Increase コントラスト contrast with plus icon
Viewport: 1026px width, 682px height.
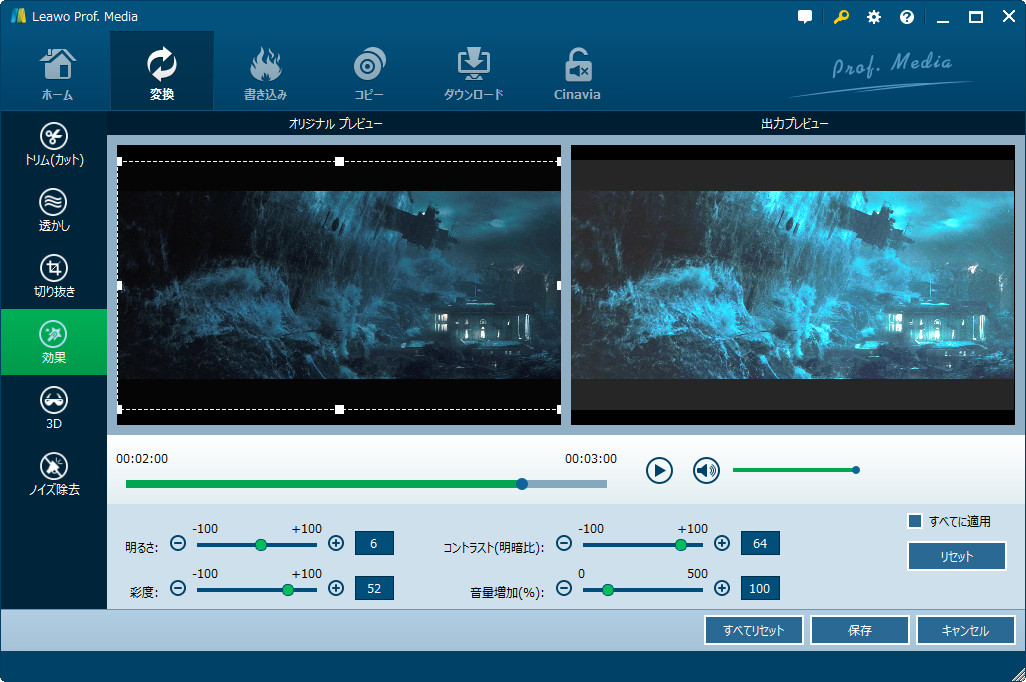tap(722, 543)
